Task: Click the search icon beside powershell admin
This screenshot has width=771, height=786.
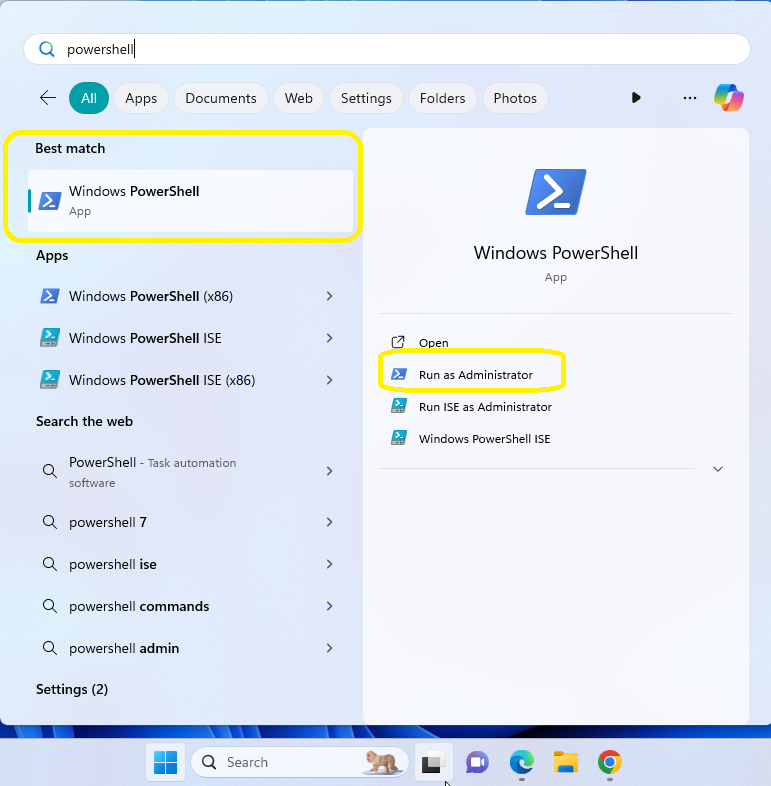Action: pyautogui.click(x=49, y=648)
